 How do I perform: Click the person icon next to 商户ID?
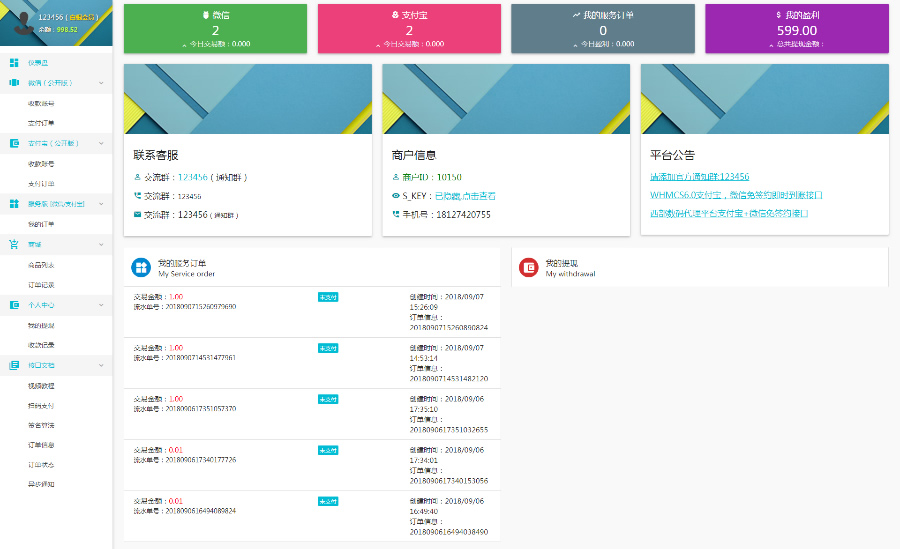[395, 176]
